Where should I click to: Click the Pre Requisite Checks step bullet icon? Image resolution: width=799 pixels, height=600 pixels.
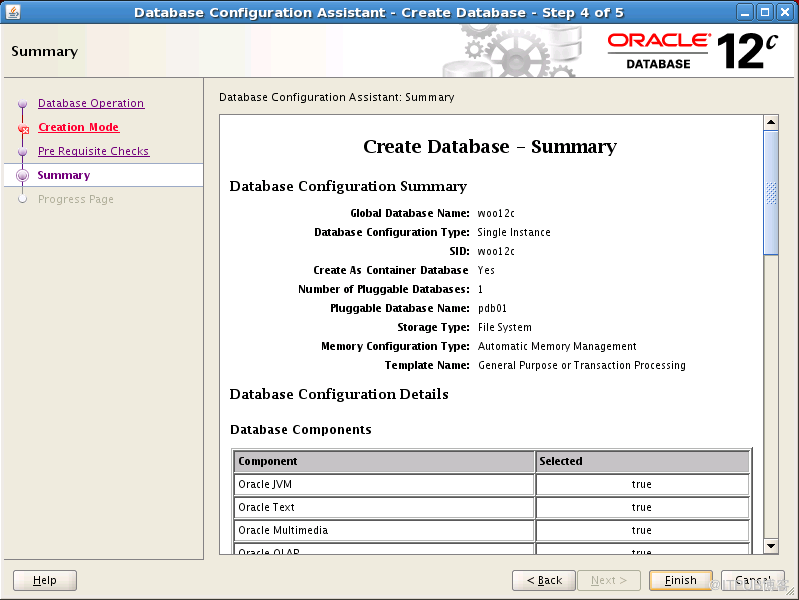point(22,151)
